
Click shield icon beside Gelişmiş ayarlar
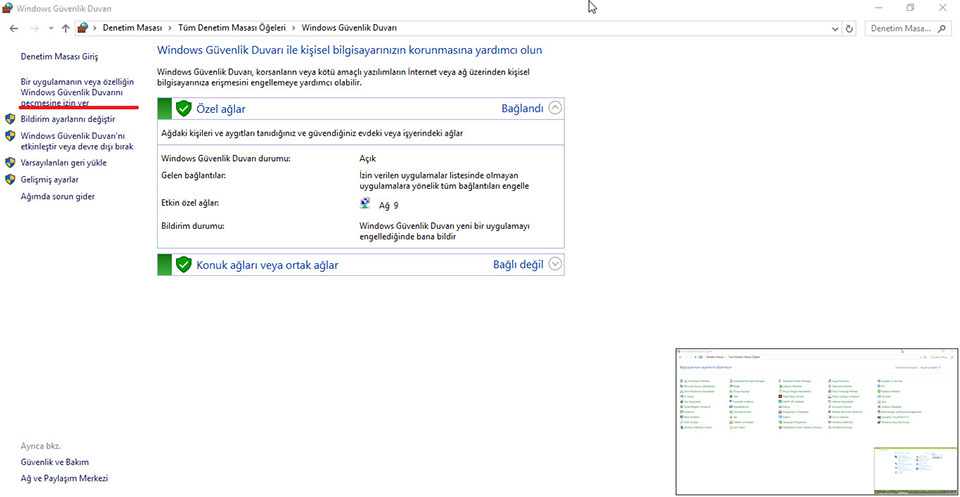pyautogui.click(x=10, y=179)
